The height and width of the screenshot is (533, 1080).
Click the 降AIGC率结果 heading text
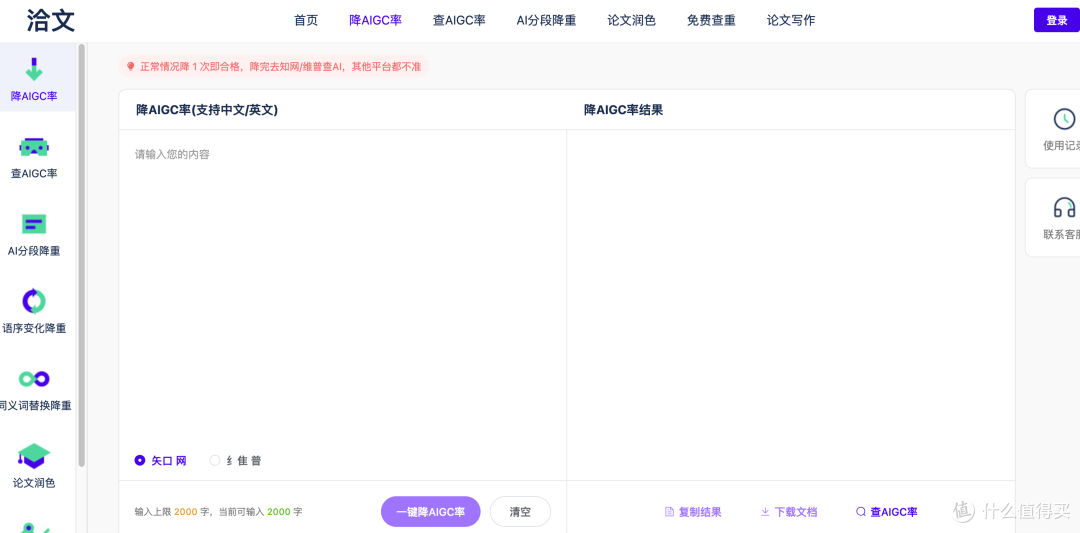coord(623,109)
